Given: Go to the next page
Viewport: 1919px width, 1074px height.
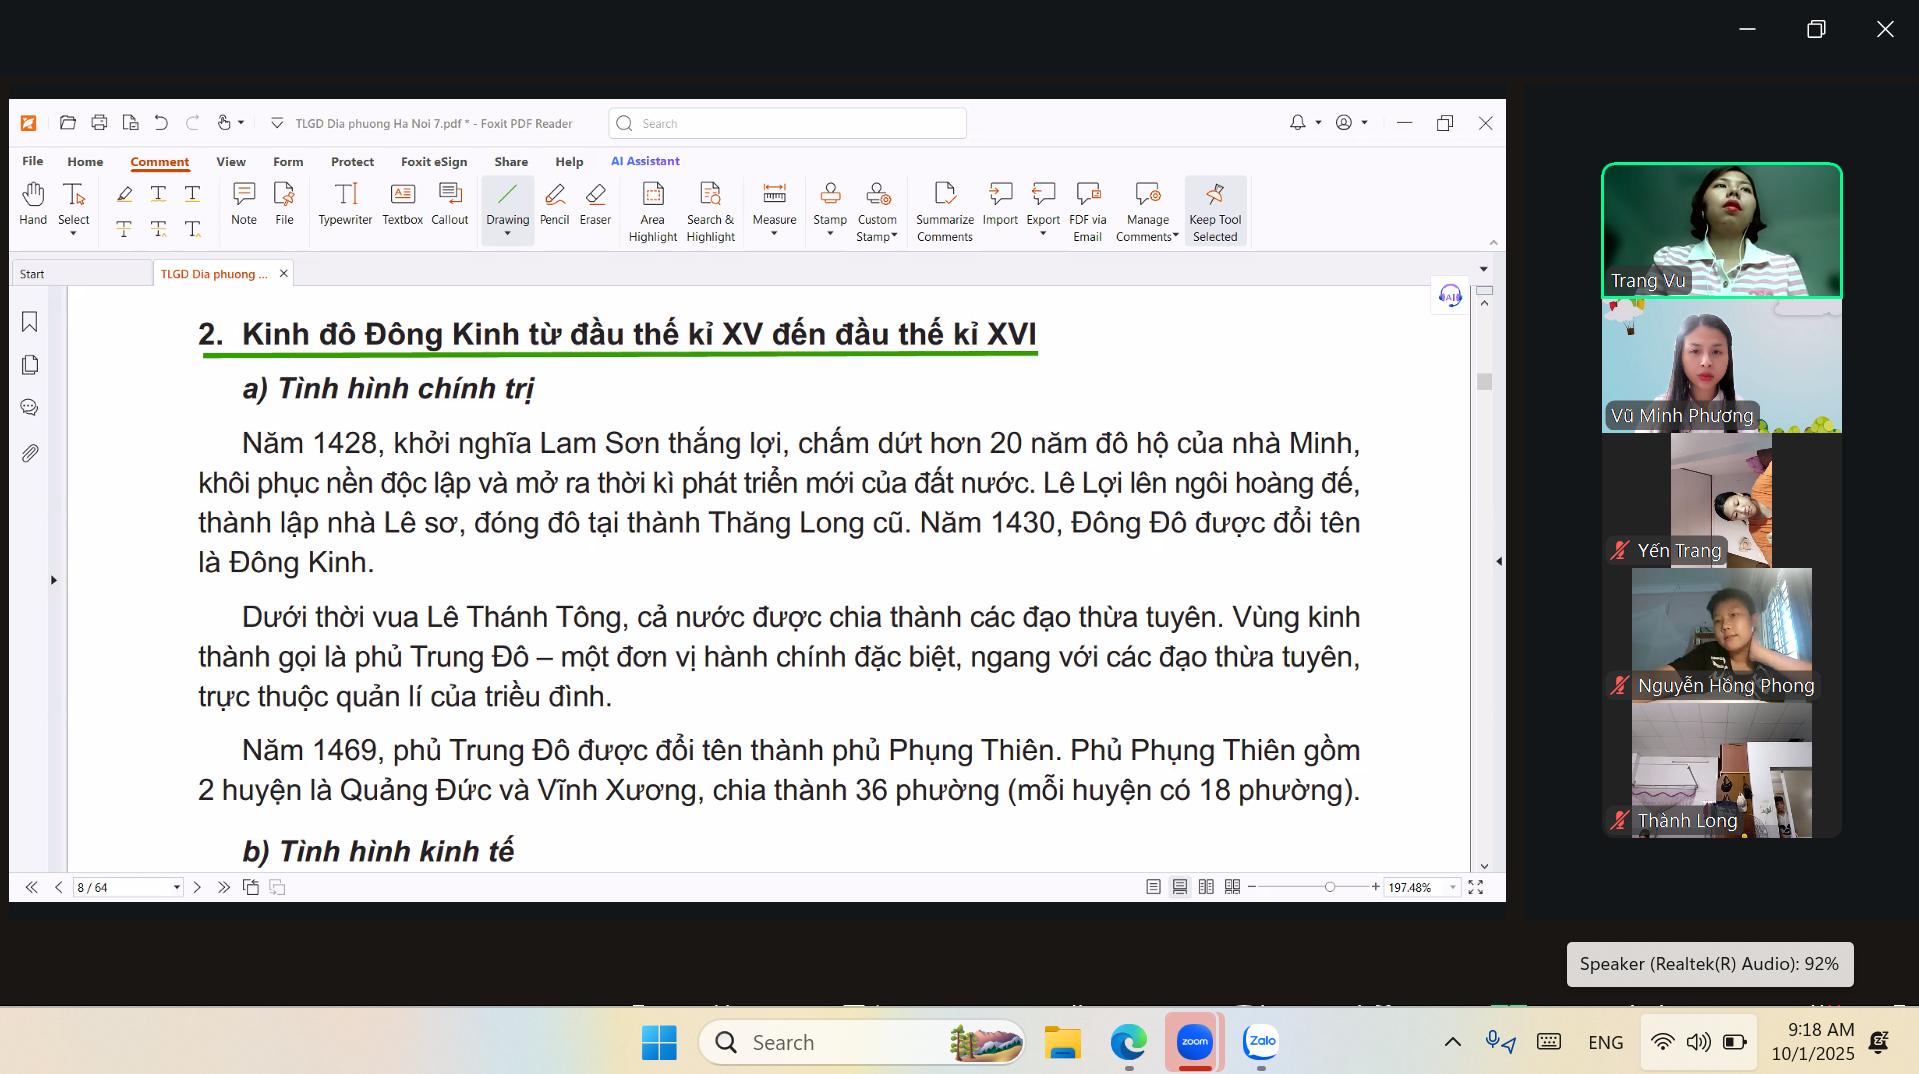Looking at the screenshot, I should (197, 887).
